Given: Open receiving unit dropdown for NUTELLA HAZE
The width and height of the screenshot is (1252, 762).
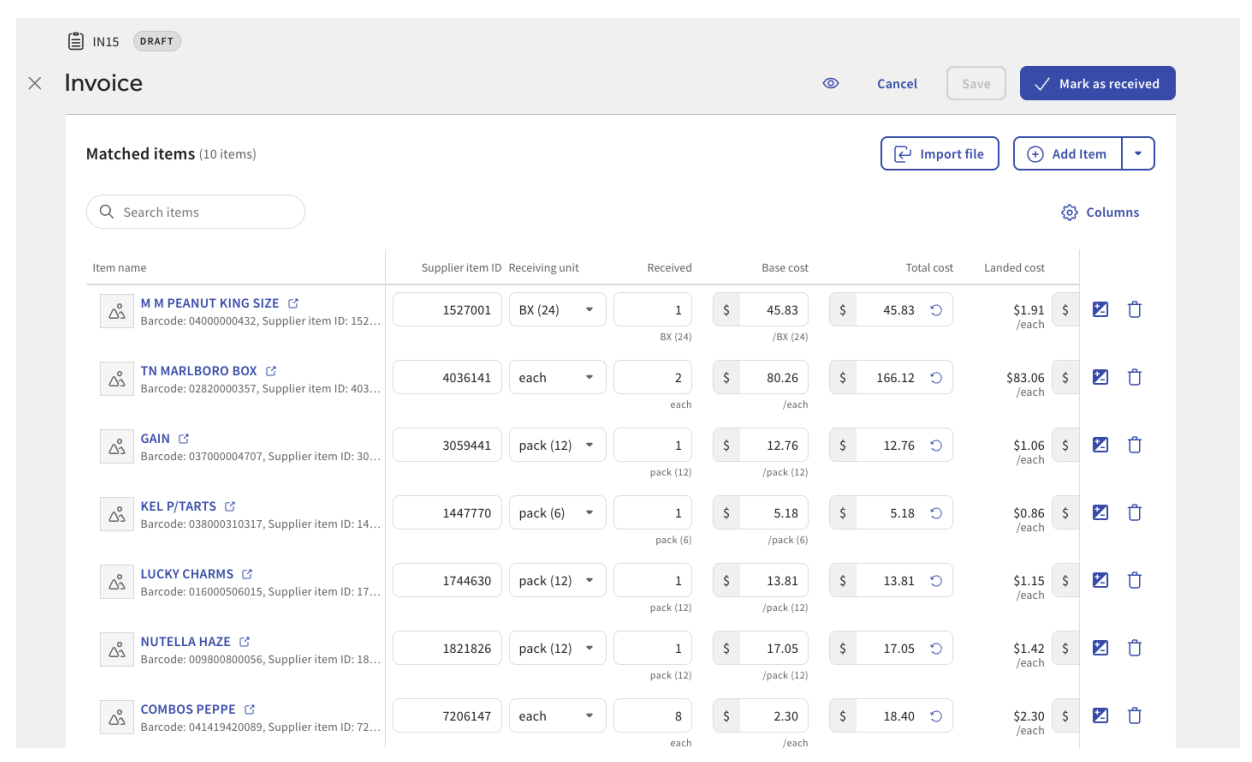Looking at the screenshot, I should [557, 649].
